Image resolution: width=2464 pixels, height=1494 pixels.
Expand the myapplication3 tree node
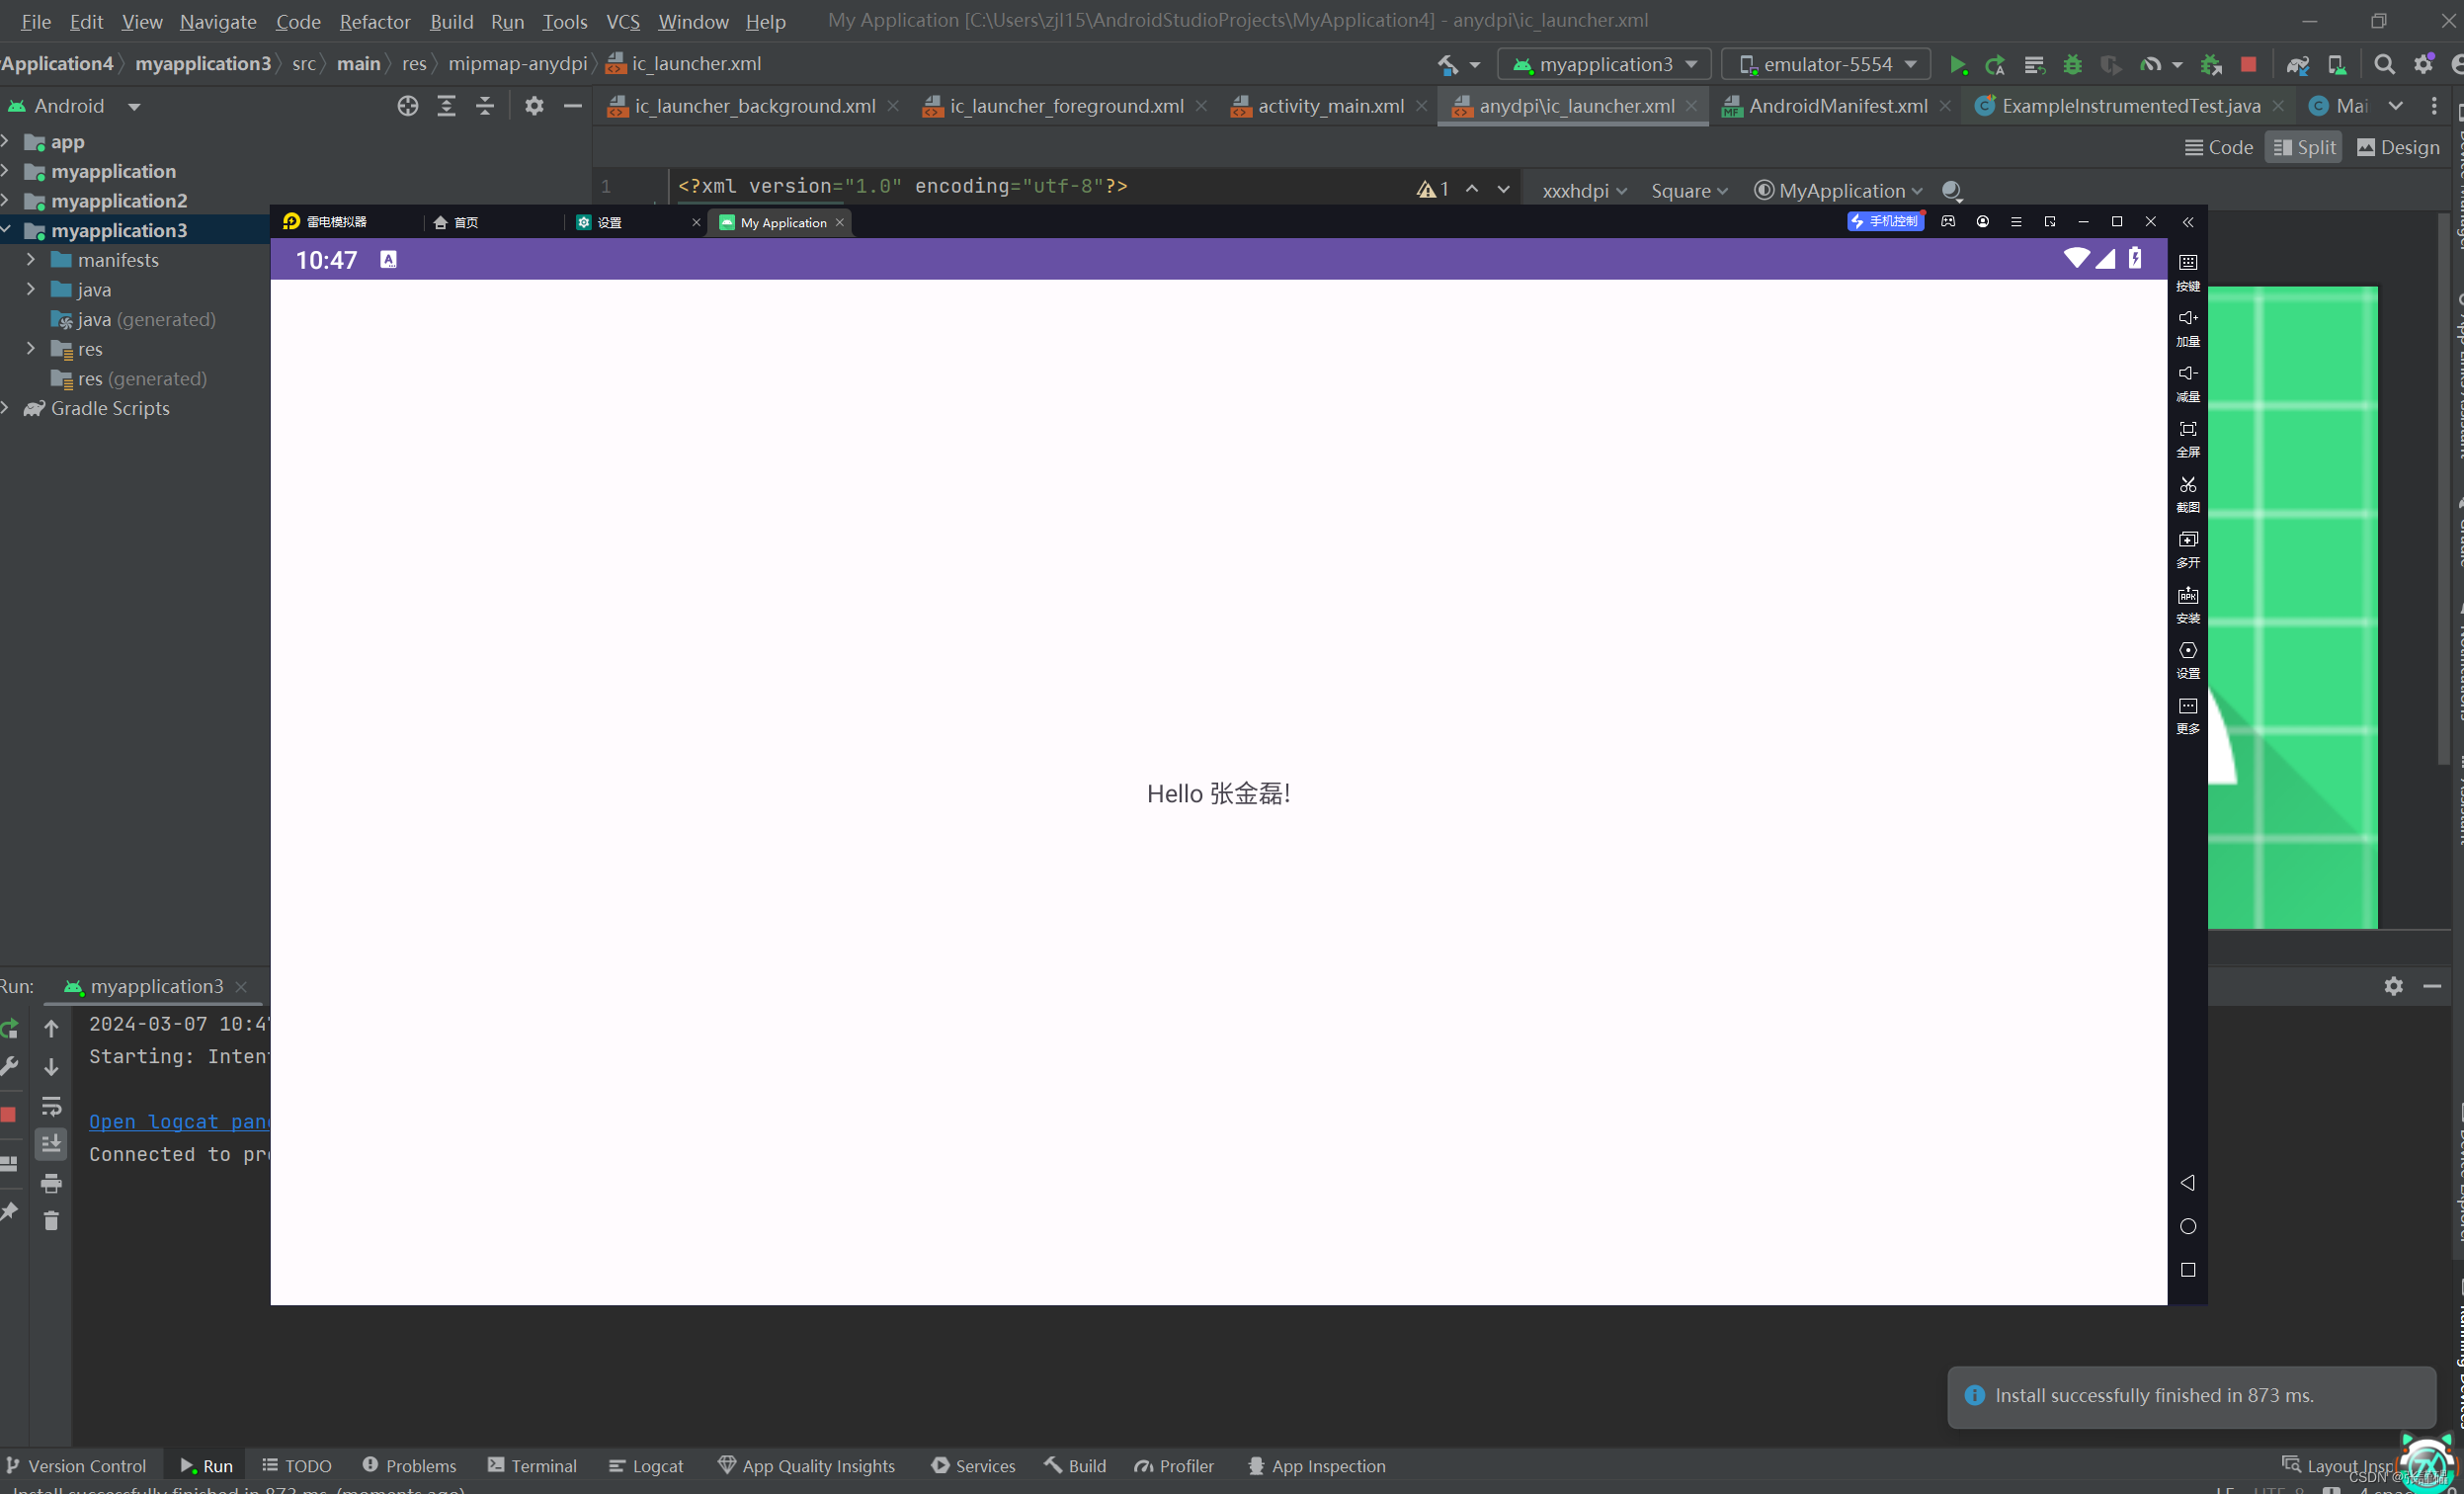pos(12,230)
